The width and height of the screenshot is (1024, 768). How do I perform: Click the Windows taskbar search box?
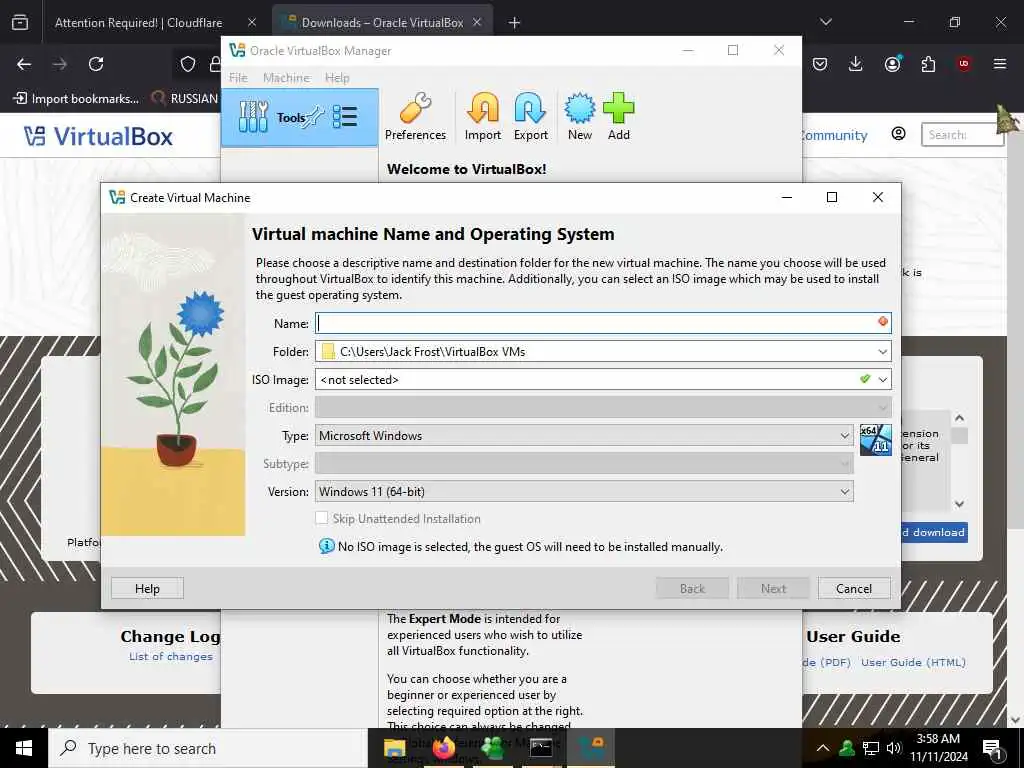[x=208, y=748]
